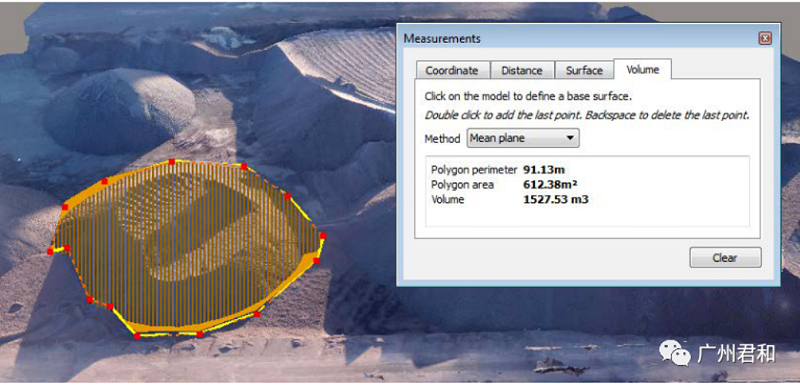This screenshot has width=800, height=385.
Task: Click the Mean plane combo box
Action: point(523,138)
